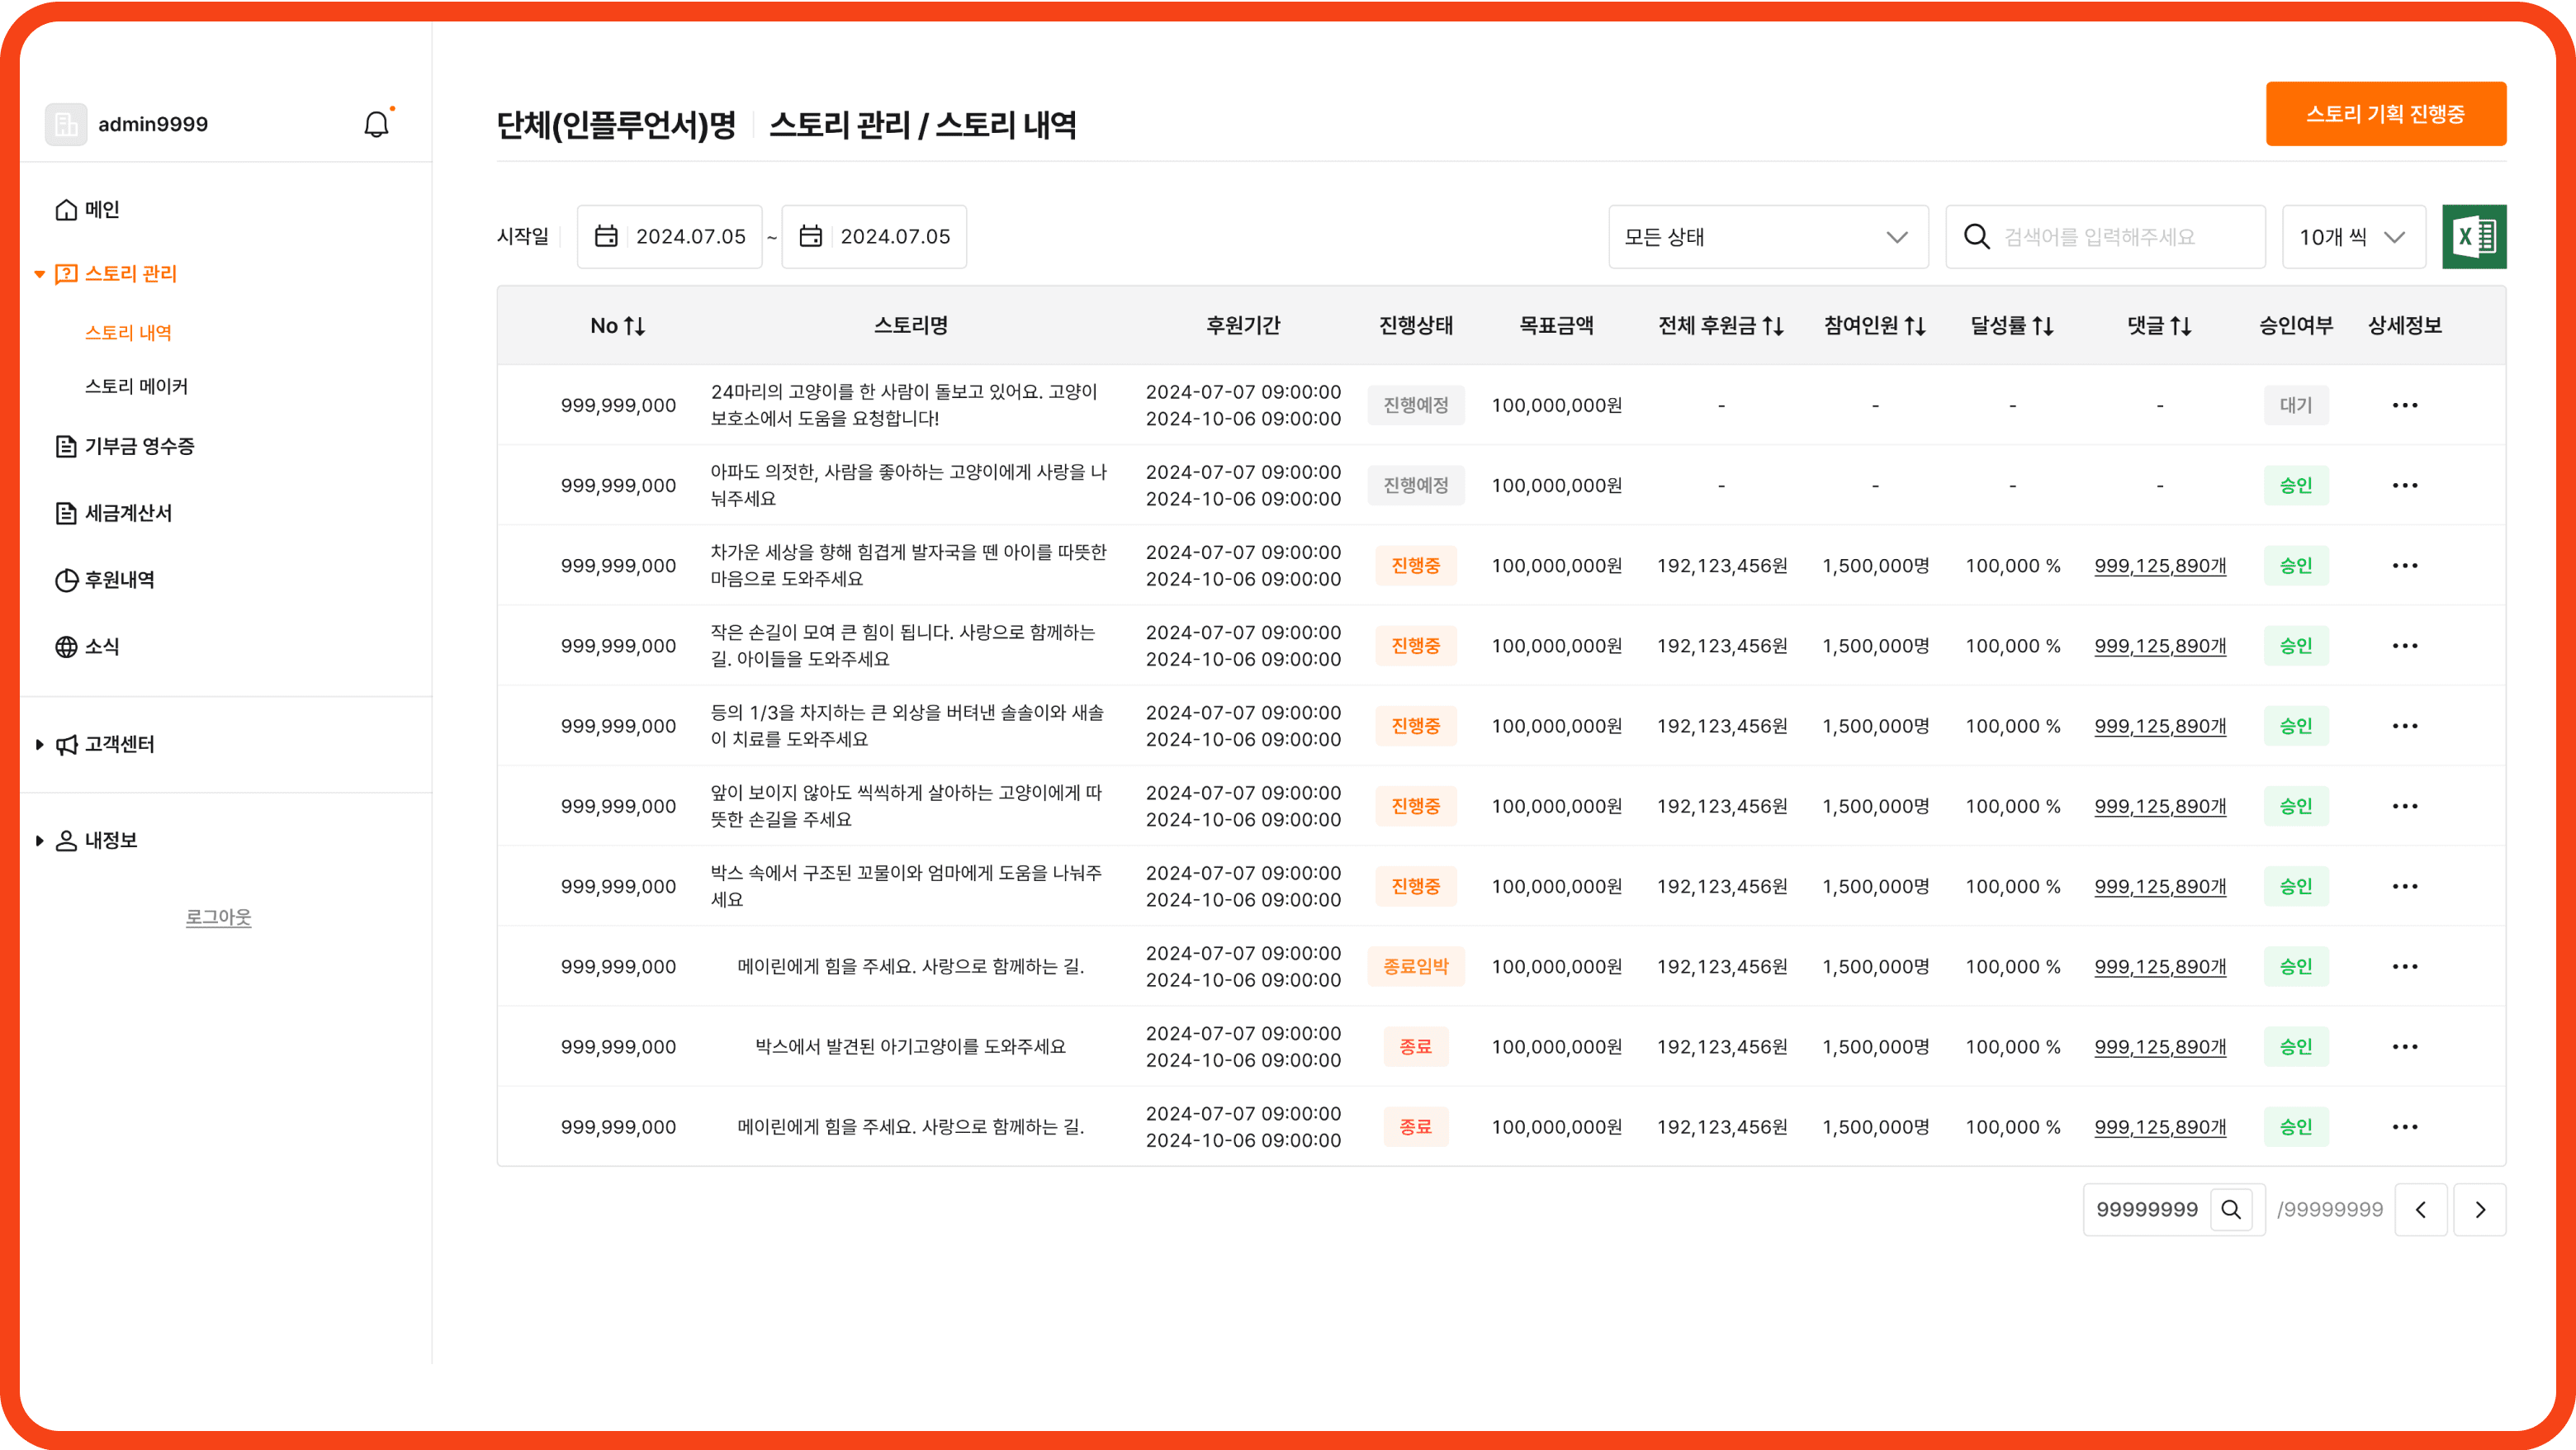
Task: Export the list with the Excel icon
Action: point(2474,237)
